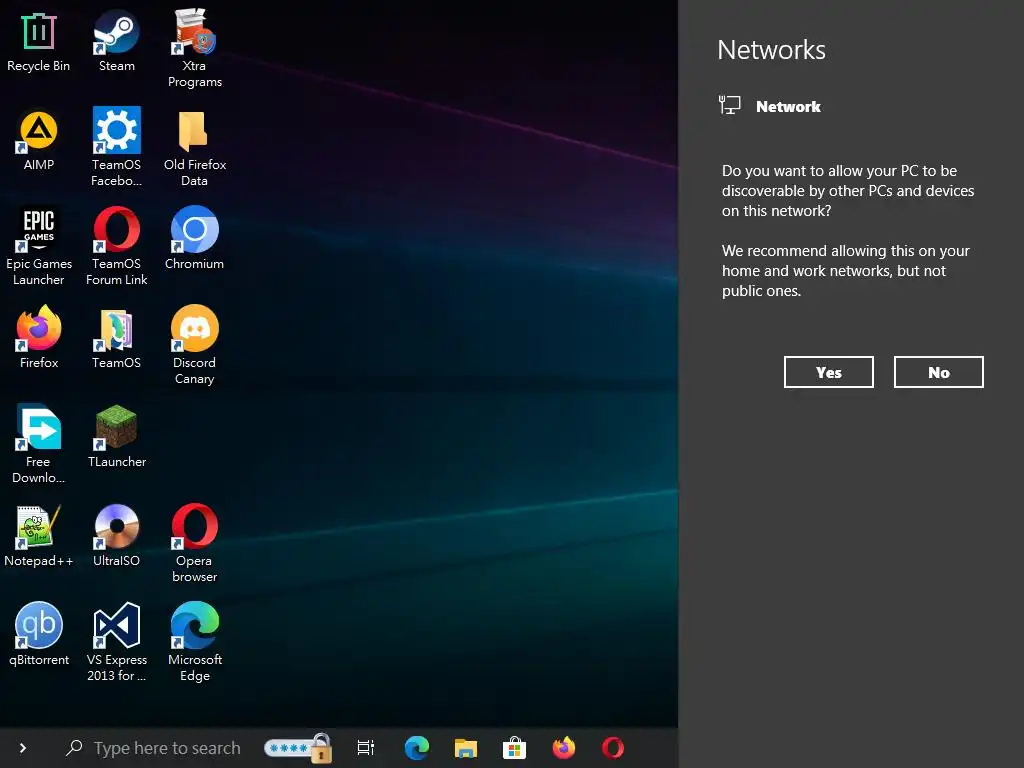Expand the taskbar chevron arrow

pos(23,748)
